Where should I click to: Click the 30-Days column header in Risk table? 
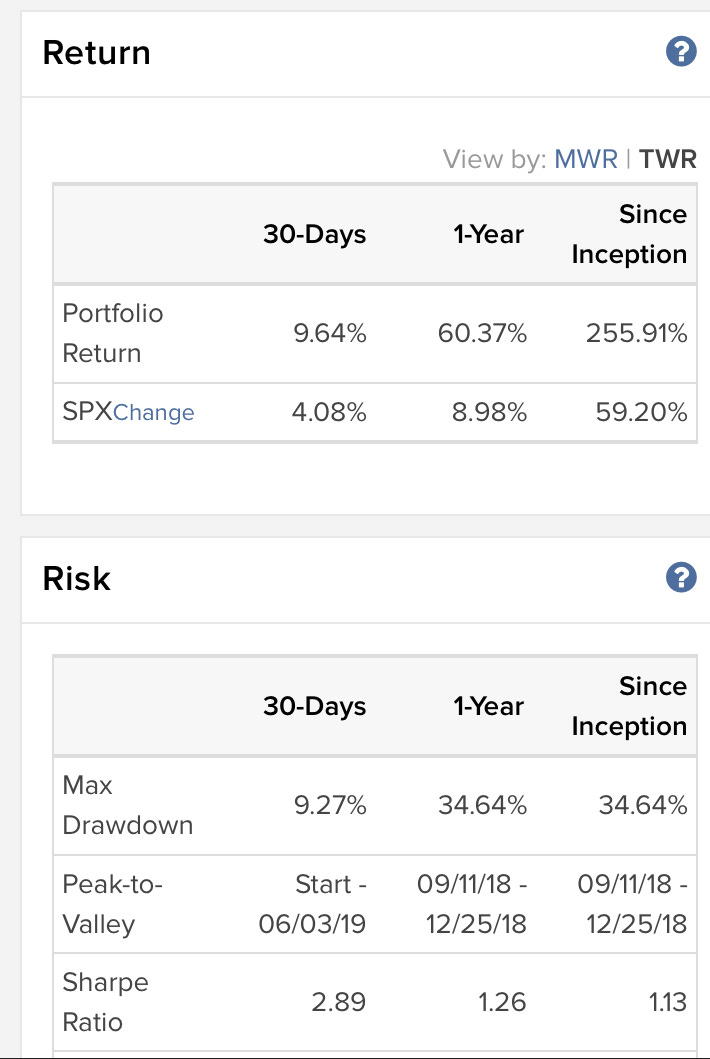tap(315, 706)
